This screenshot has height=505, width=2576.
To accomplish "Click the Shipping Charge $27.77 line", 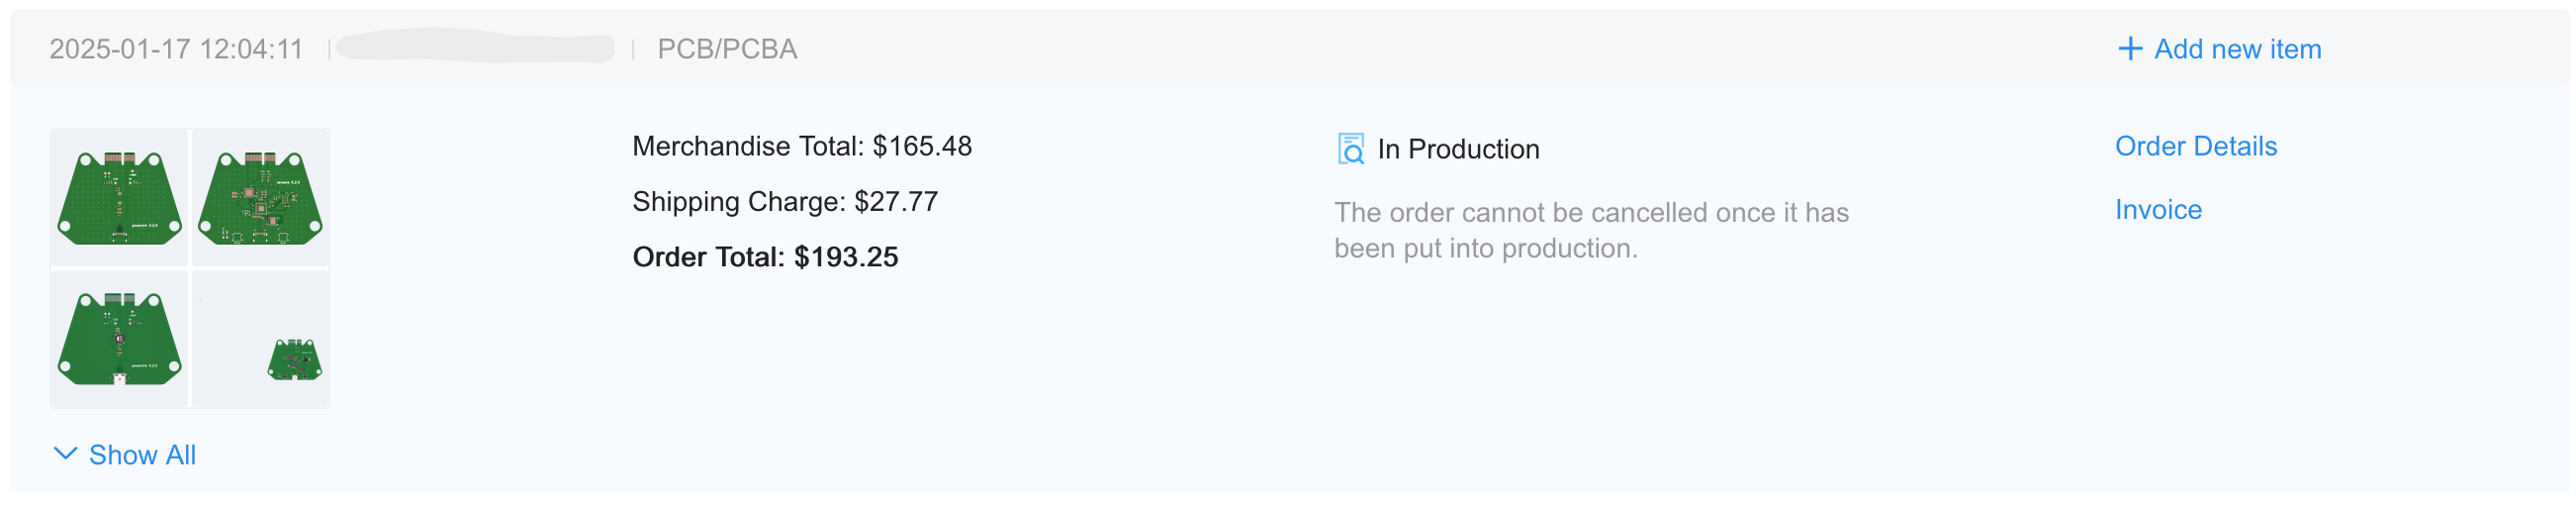I will click(x=785, y=202).
